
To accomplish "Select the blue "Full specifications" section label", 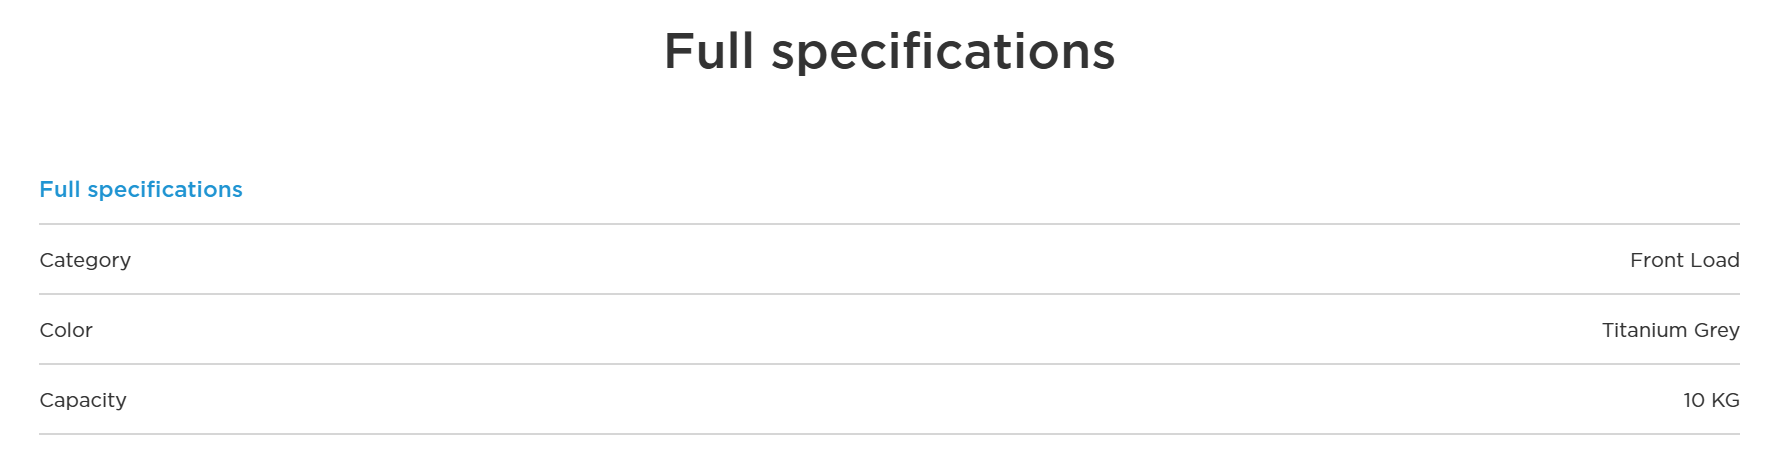I will point(141,190).
